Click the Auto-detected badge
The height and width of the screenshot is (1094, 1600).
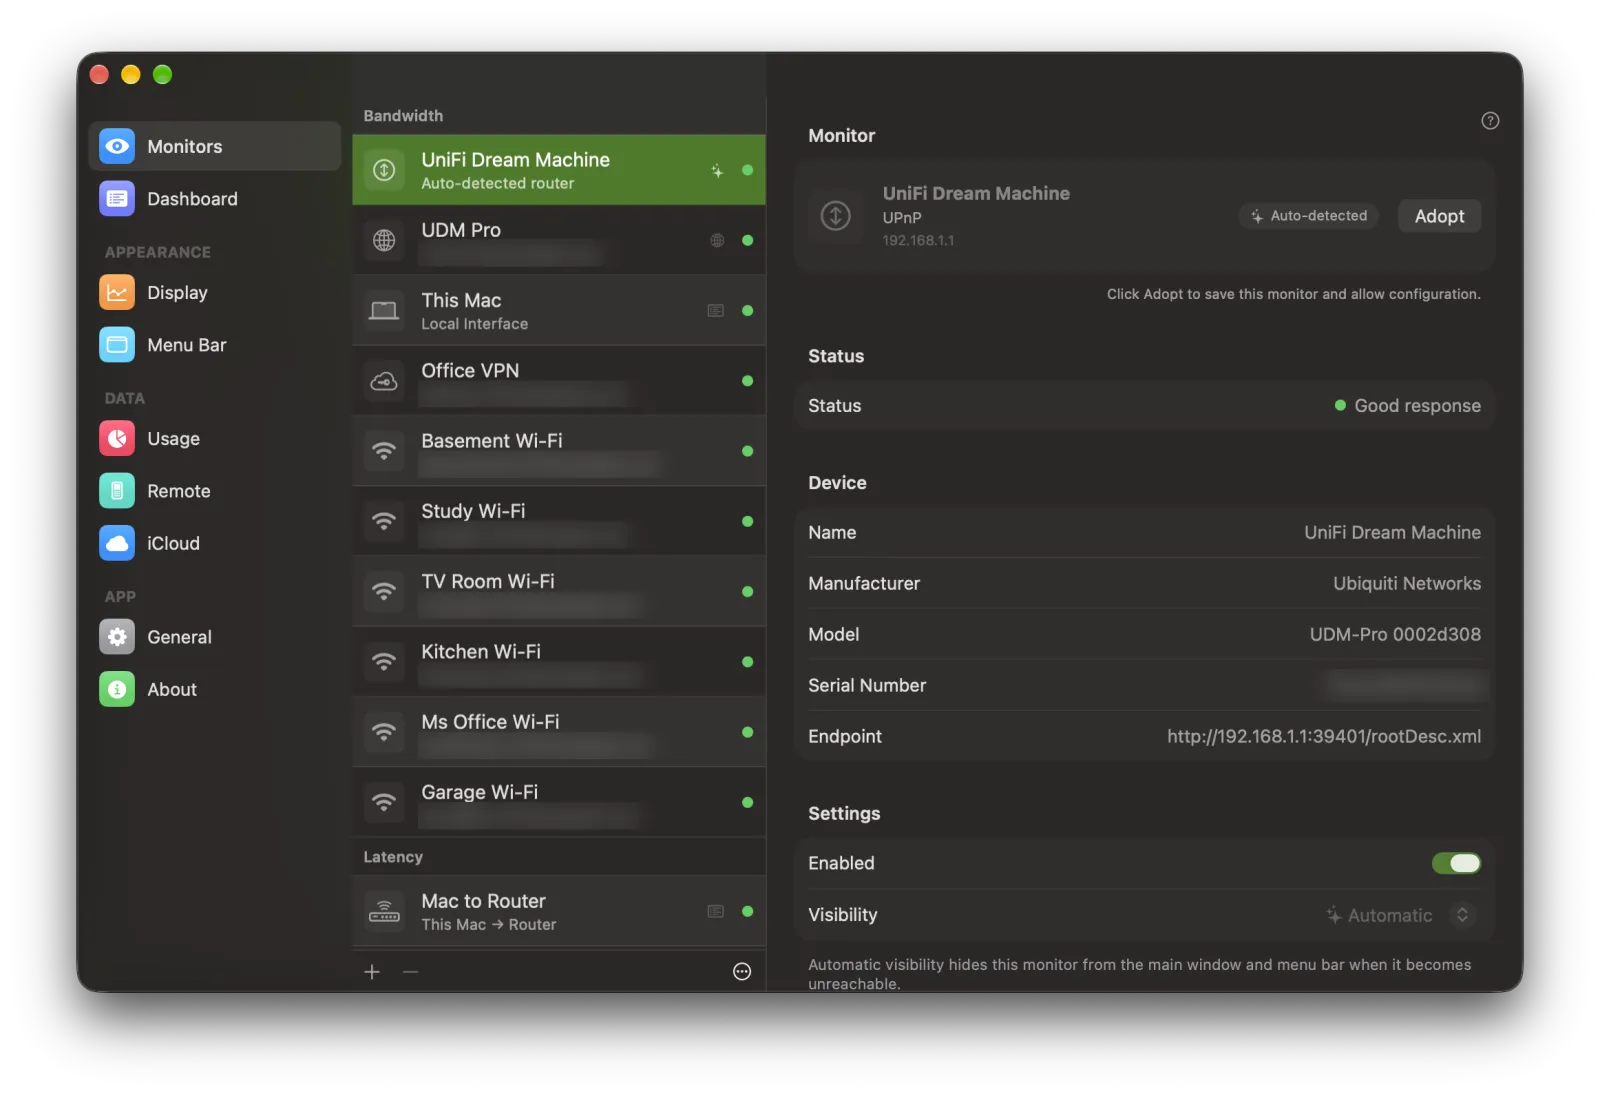pyautogui.click(x=1309, y=216)
